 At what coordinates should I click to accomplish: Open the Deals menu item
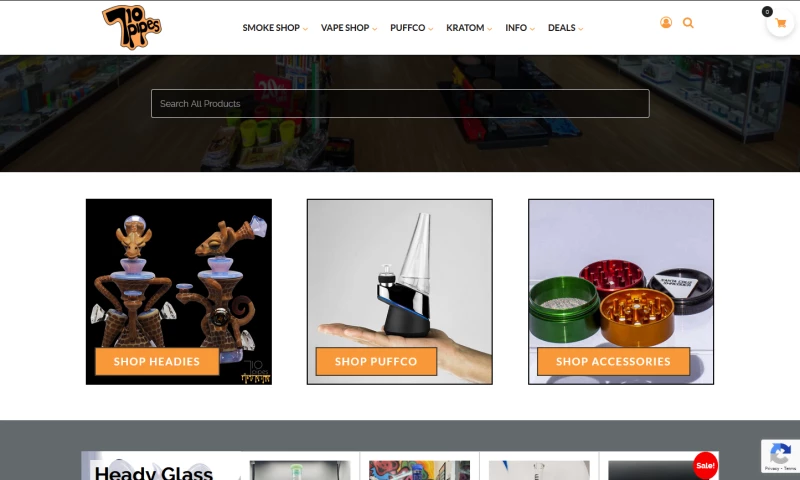562,28
